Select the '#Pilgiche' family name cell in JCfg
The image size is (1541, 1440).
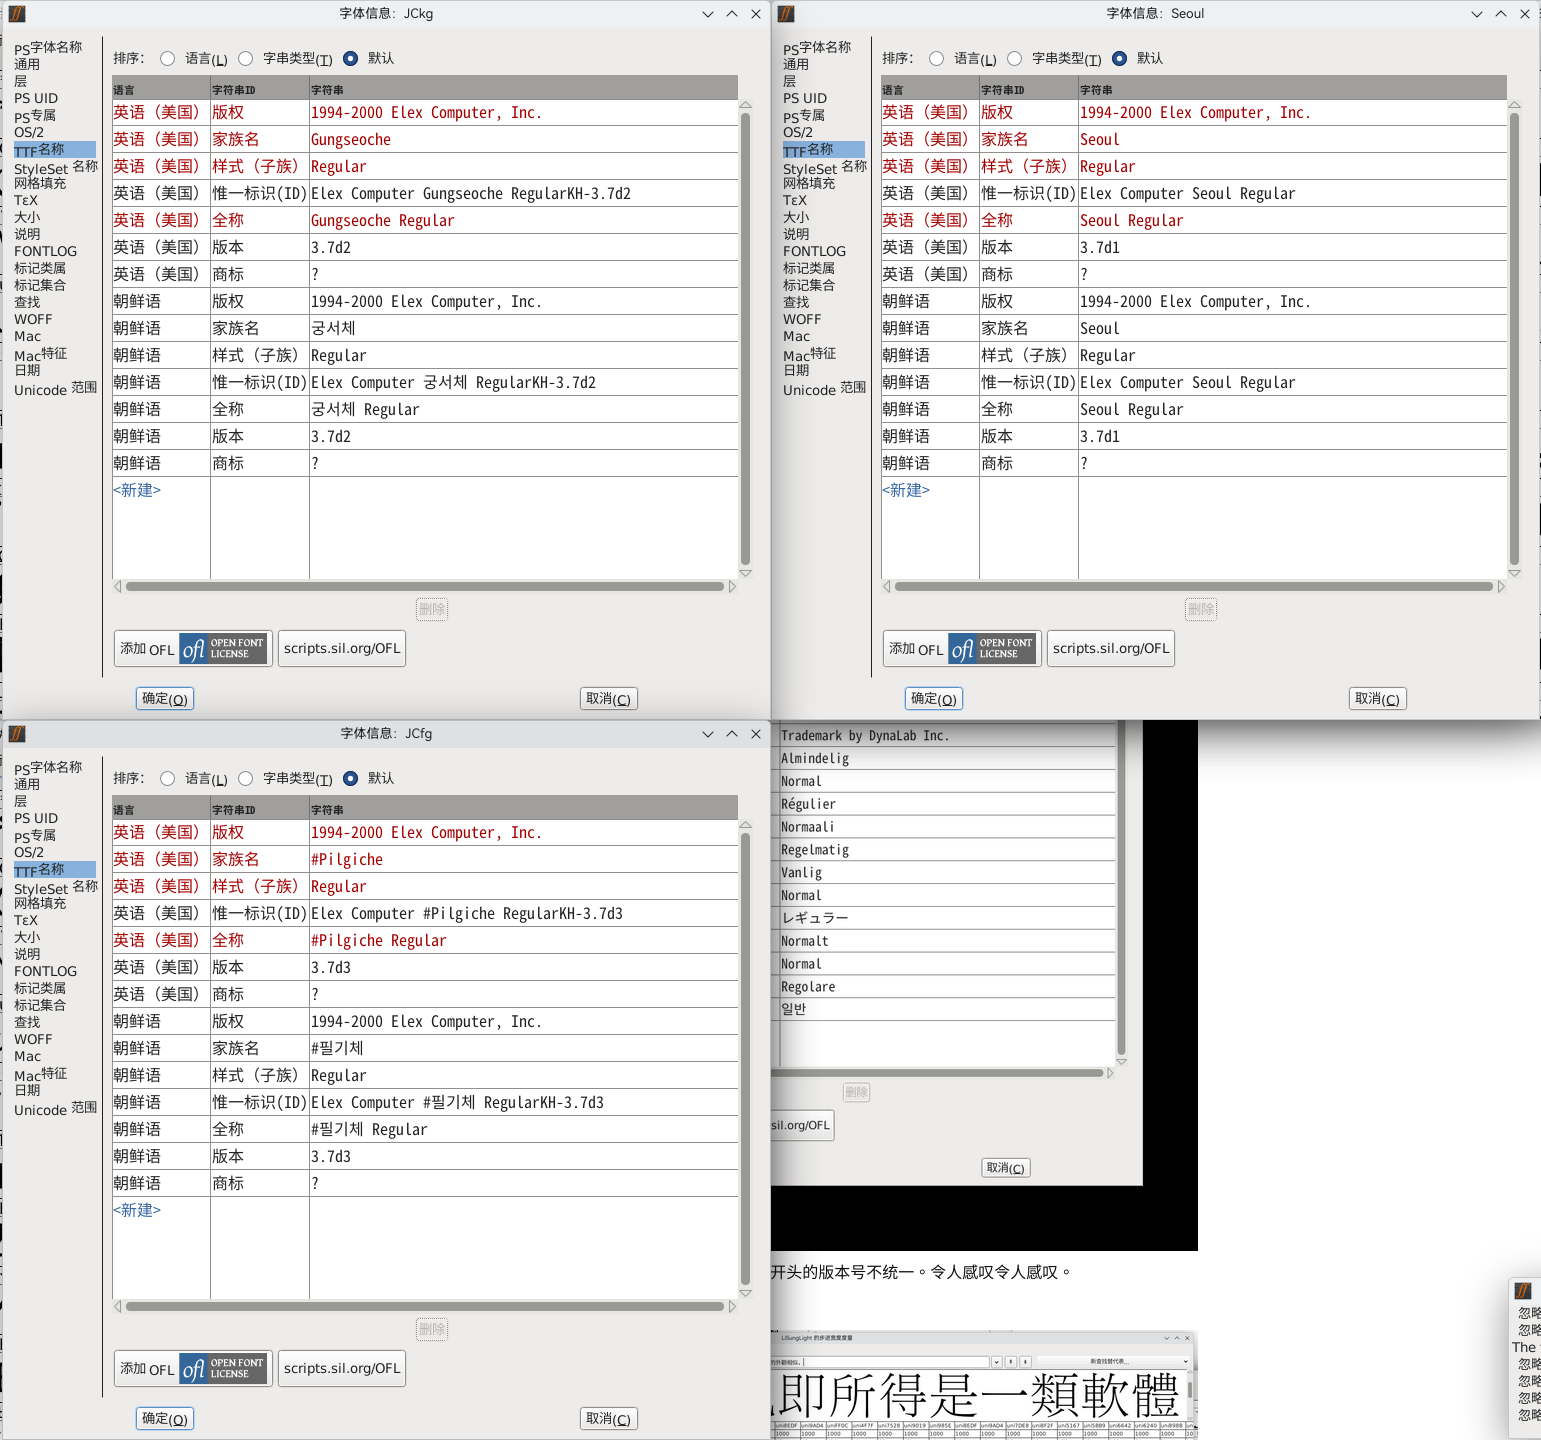click(523, 860)
